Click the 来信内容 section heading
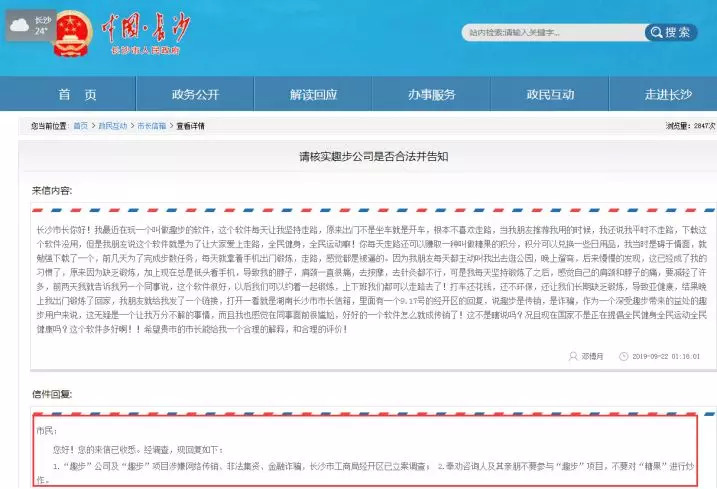Image resolution: width=717 pixels, height=489 pixels. (x=52, y=191)
